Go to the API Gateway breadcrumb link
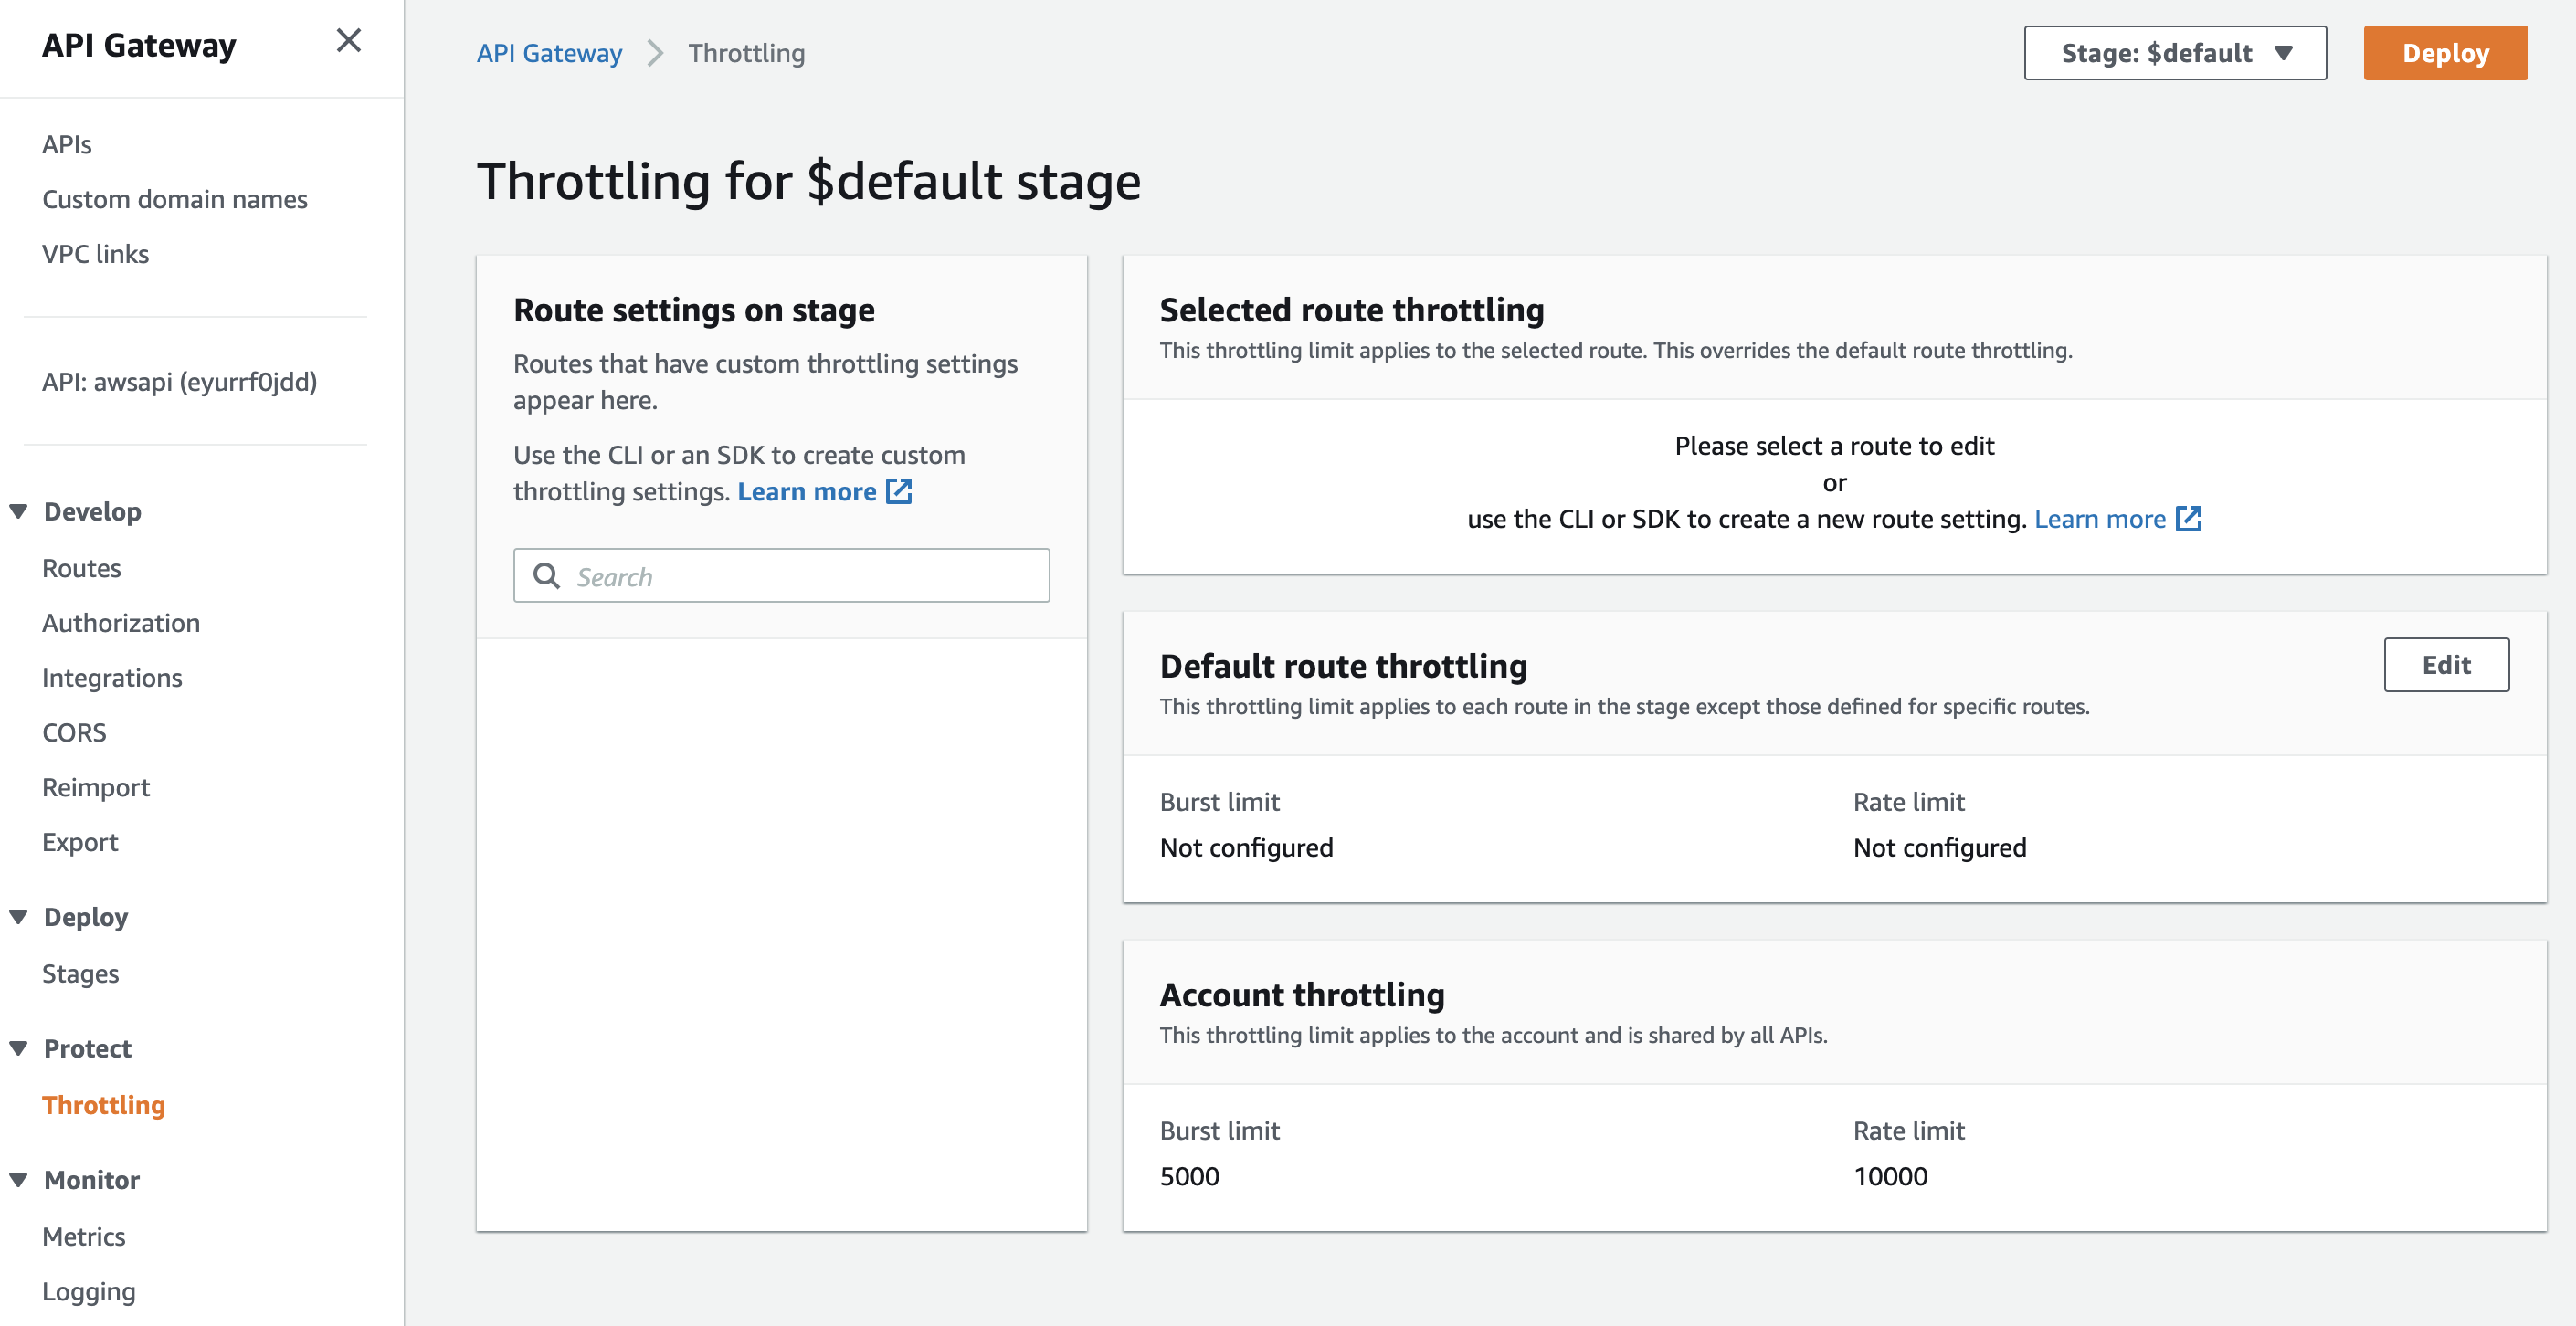Image resolution: width=2576 pixels, height=1326 pixels. (549, 53)
